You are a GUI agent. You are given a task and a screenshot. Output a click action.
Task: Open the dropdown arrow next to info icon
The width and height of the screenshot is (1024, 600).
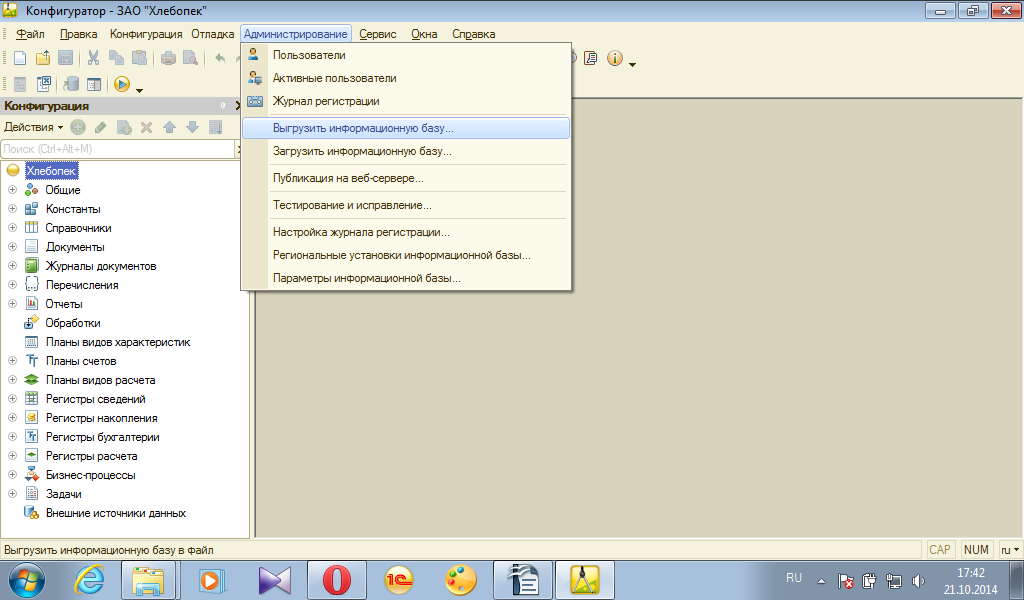632,63
